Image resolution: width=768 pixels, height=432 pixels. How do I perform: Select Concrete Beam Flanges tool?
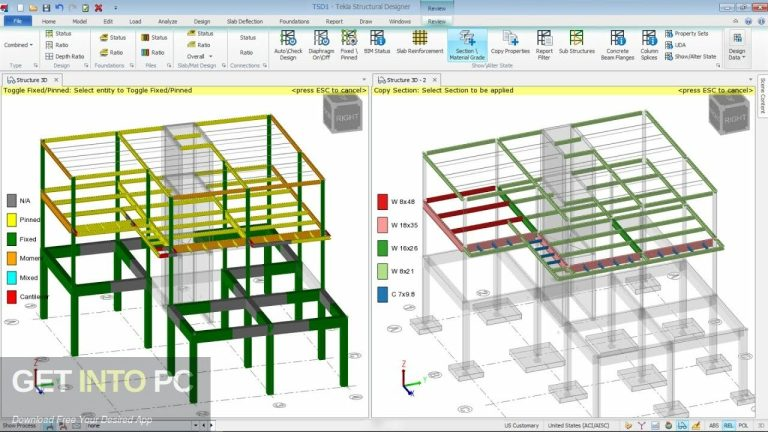(618, 45)
